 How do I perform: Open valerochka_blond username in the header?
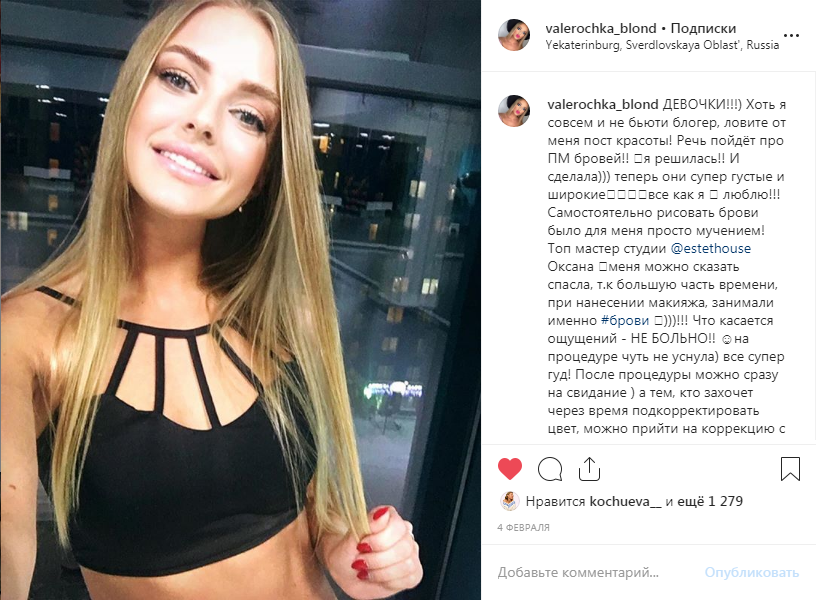point(601,28)
